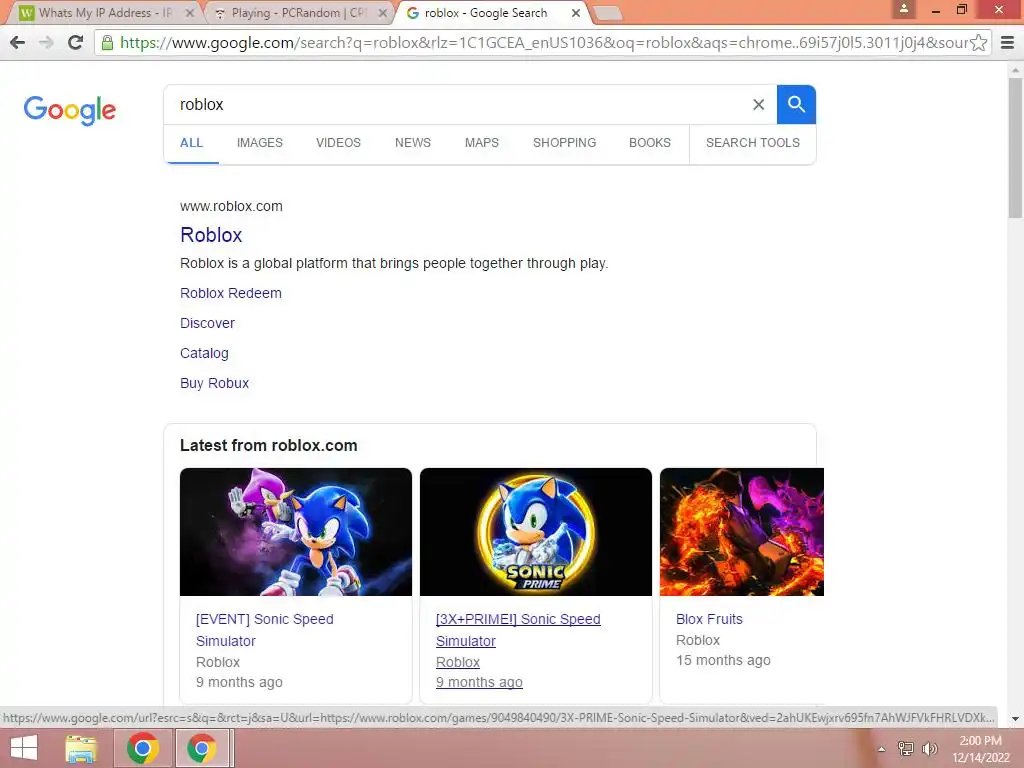Click the URL address bar
The width and height of the screenshot is (1024, 768).
(x=542, y=42)
